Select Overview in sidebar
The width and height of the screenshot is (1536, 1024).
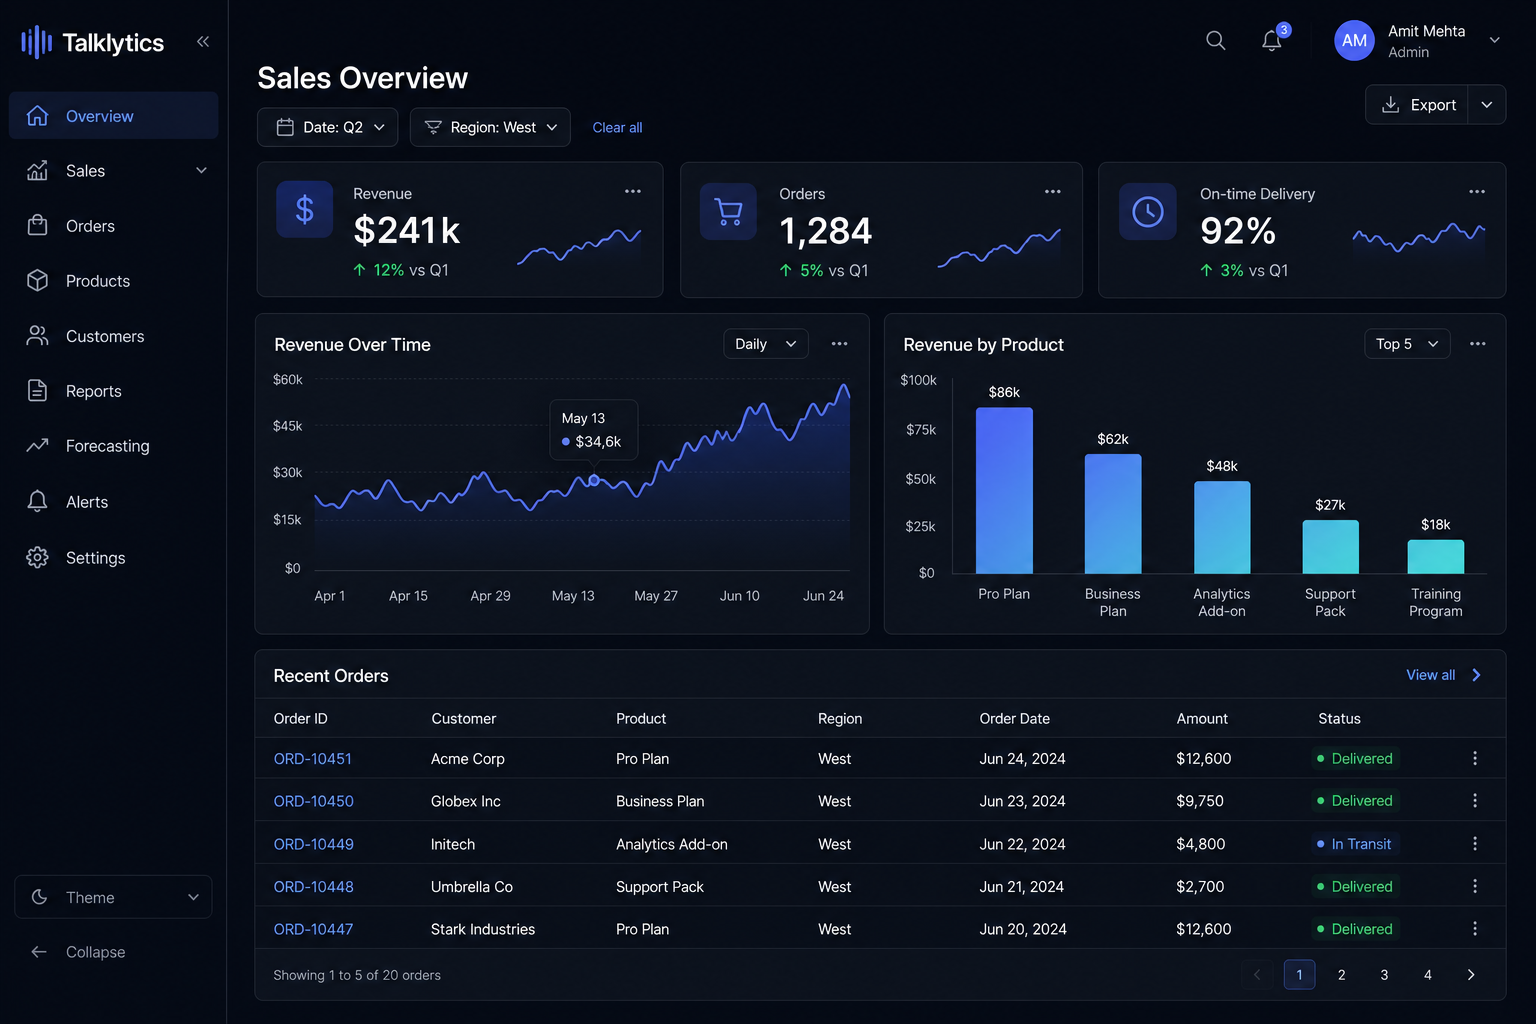tap(113, 116)
